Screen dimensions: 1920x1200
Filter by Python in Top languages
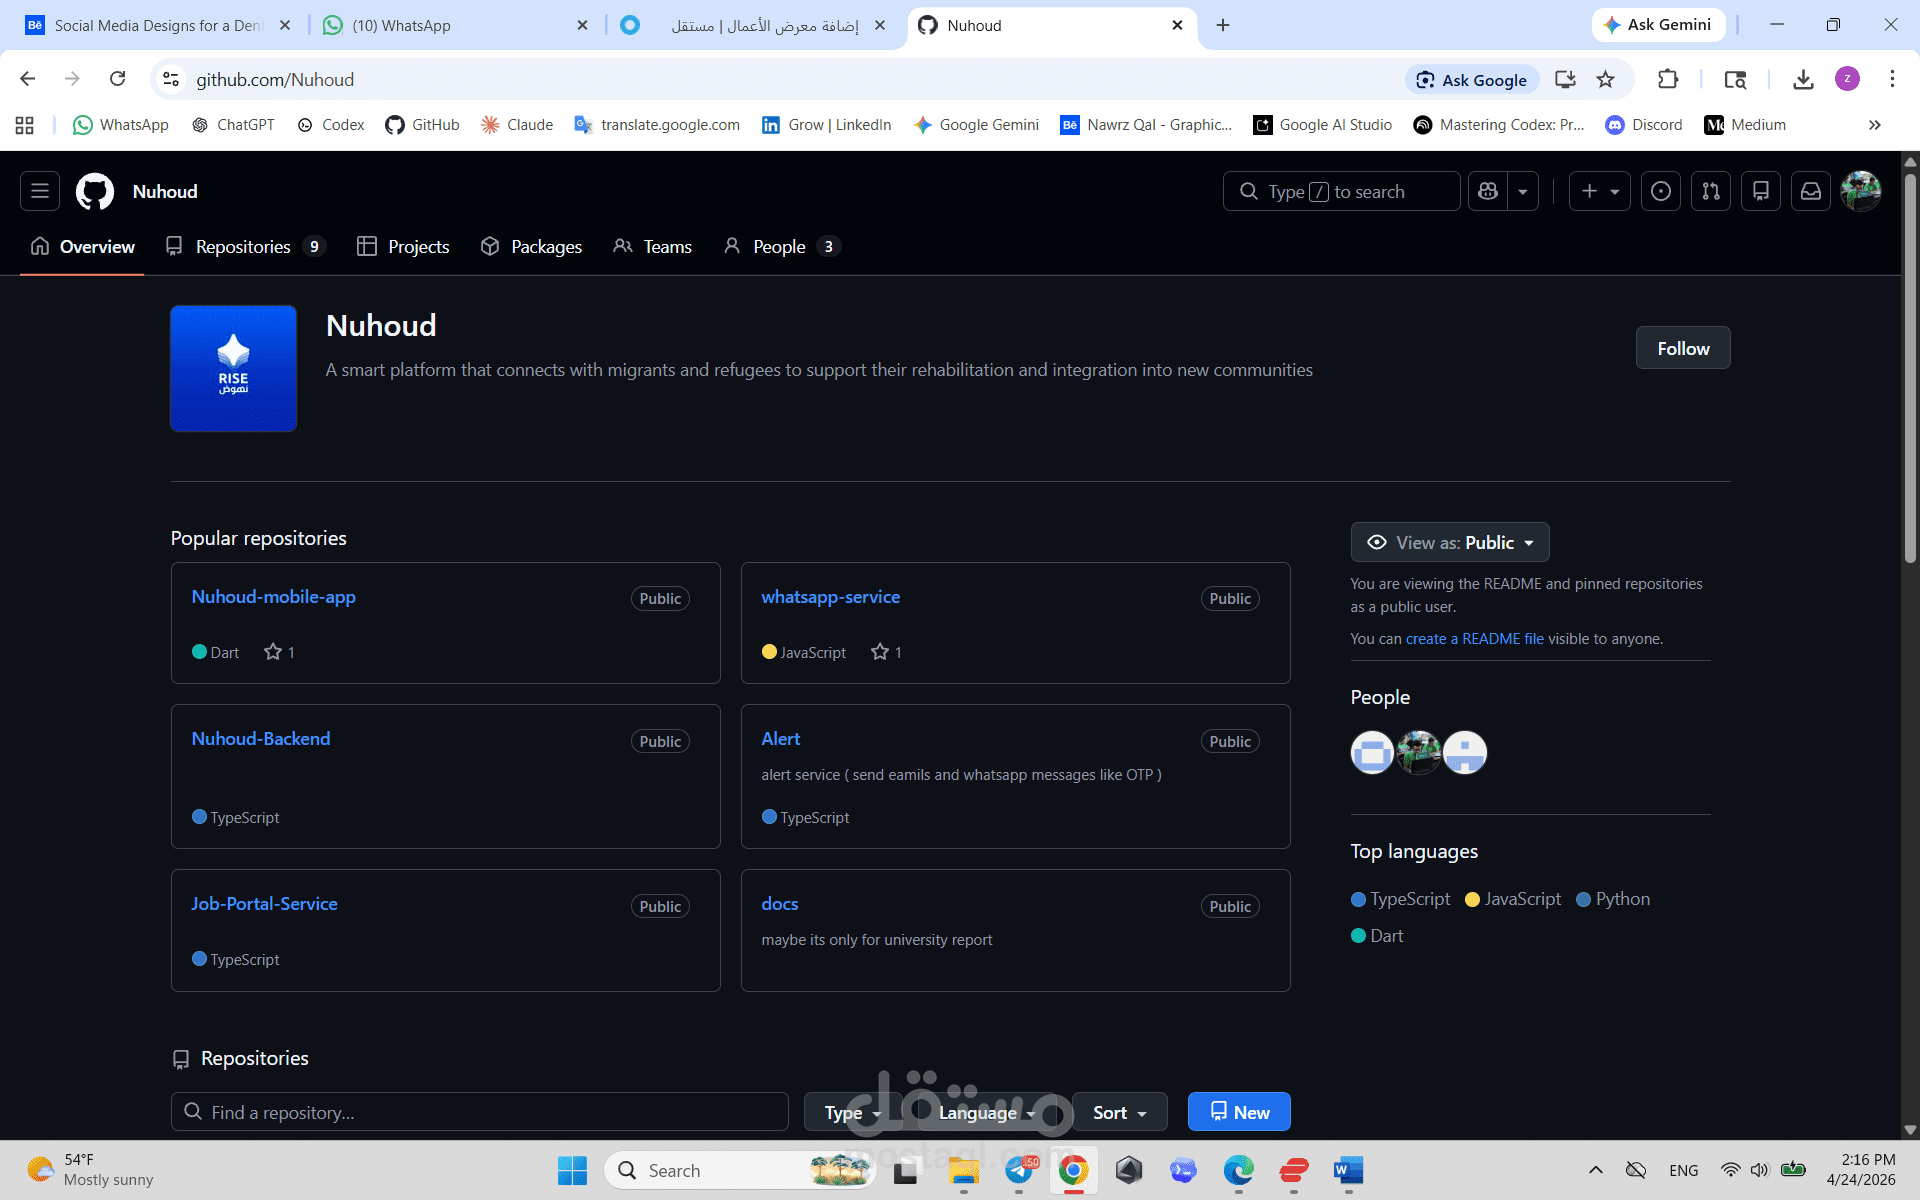(1613, 899)
